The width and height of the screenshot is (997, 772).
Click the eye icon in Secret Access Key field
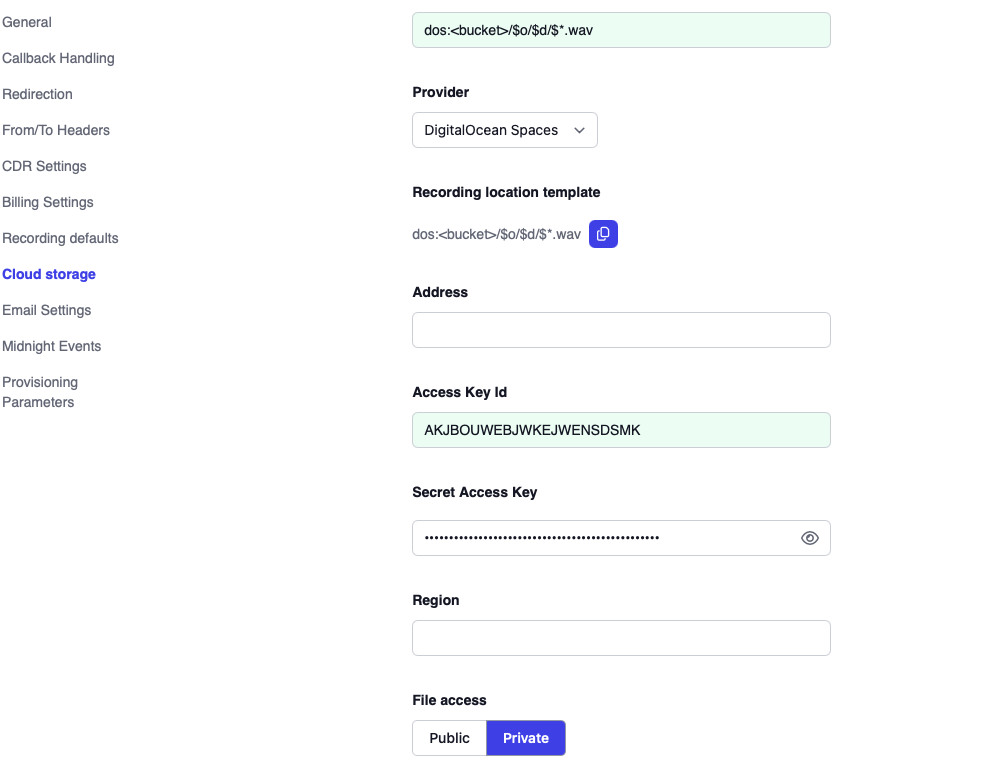tap(809, 537)
